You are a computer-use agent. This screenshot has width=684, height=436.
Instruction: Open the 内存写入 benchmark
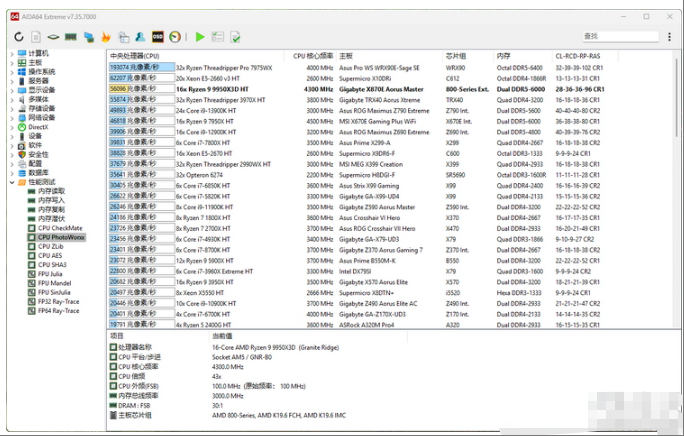[46, 200]
